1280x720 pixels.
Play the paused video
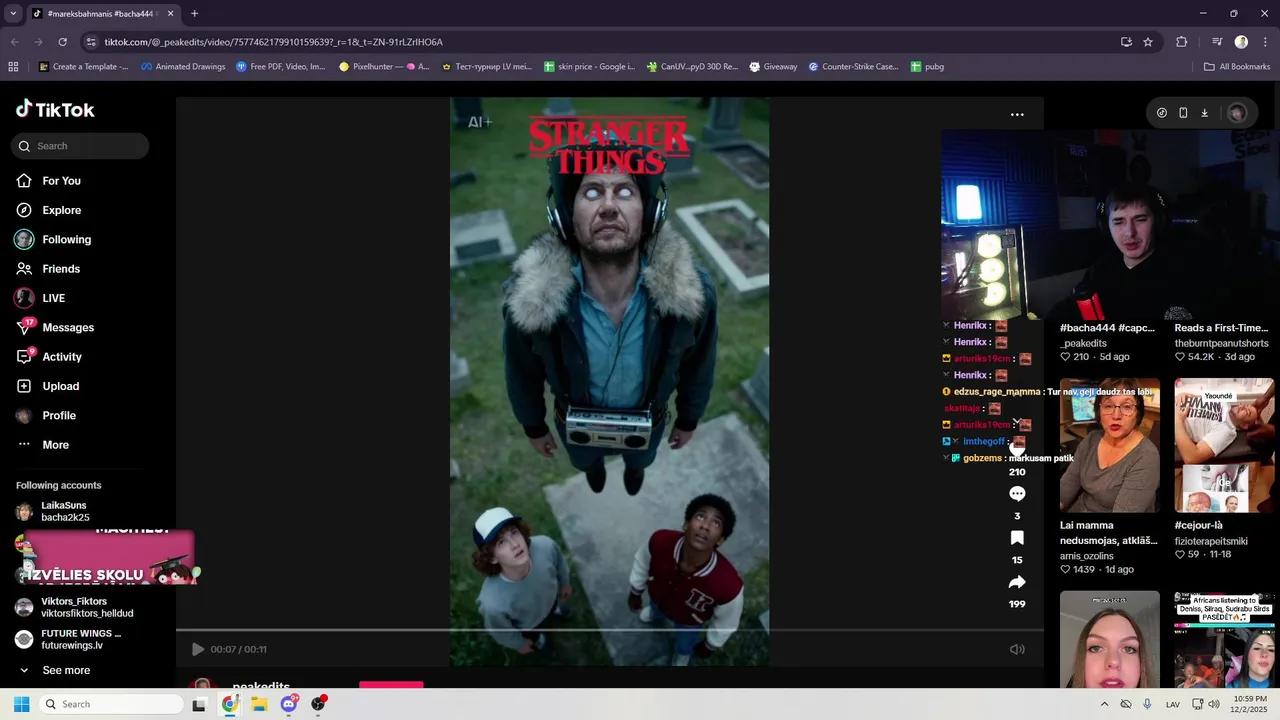click(198, 649)
